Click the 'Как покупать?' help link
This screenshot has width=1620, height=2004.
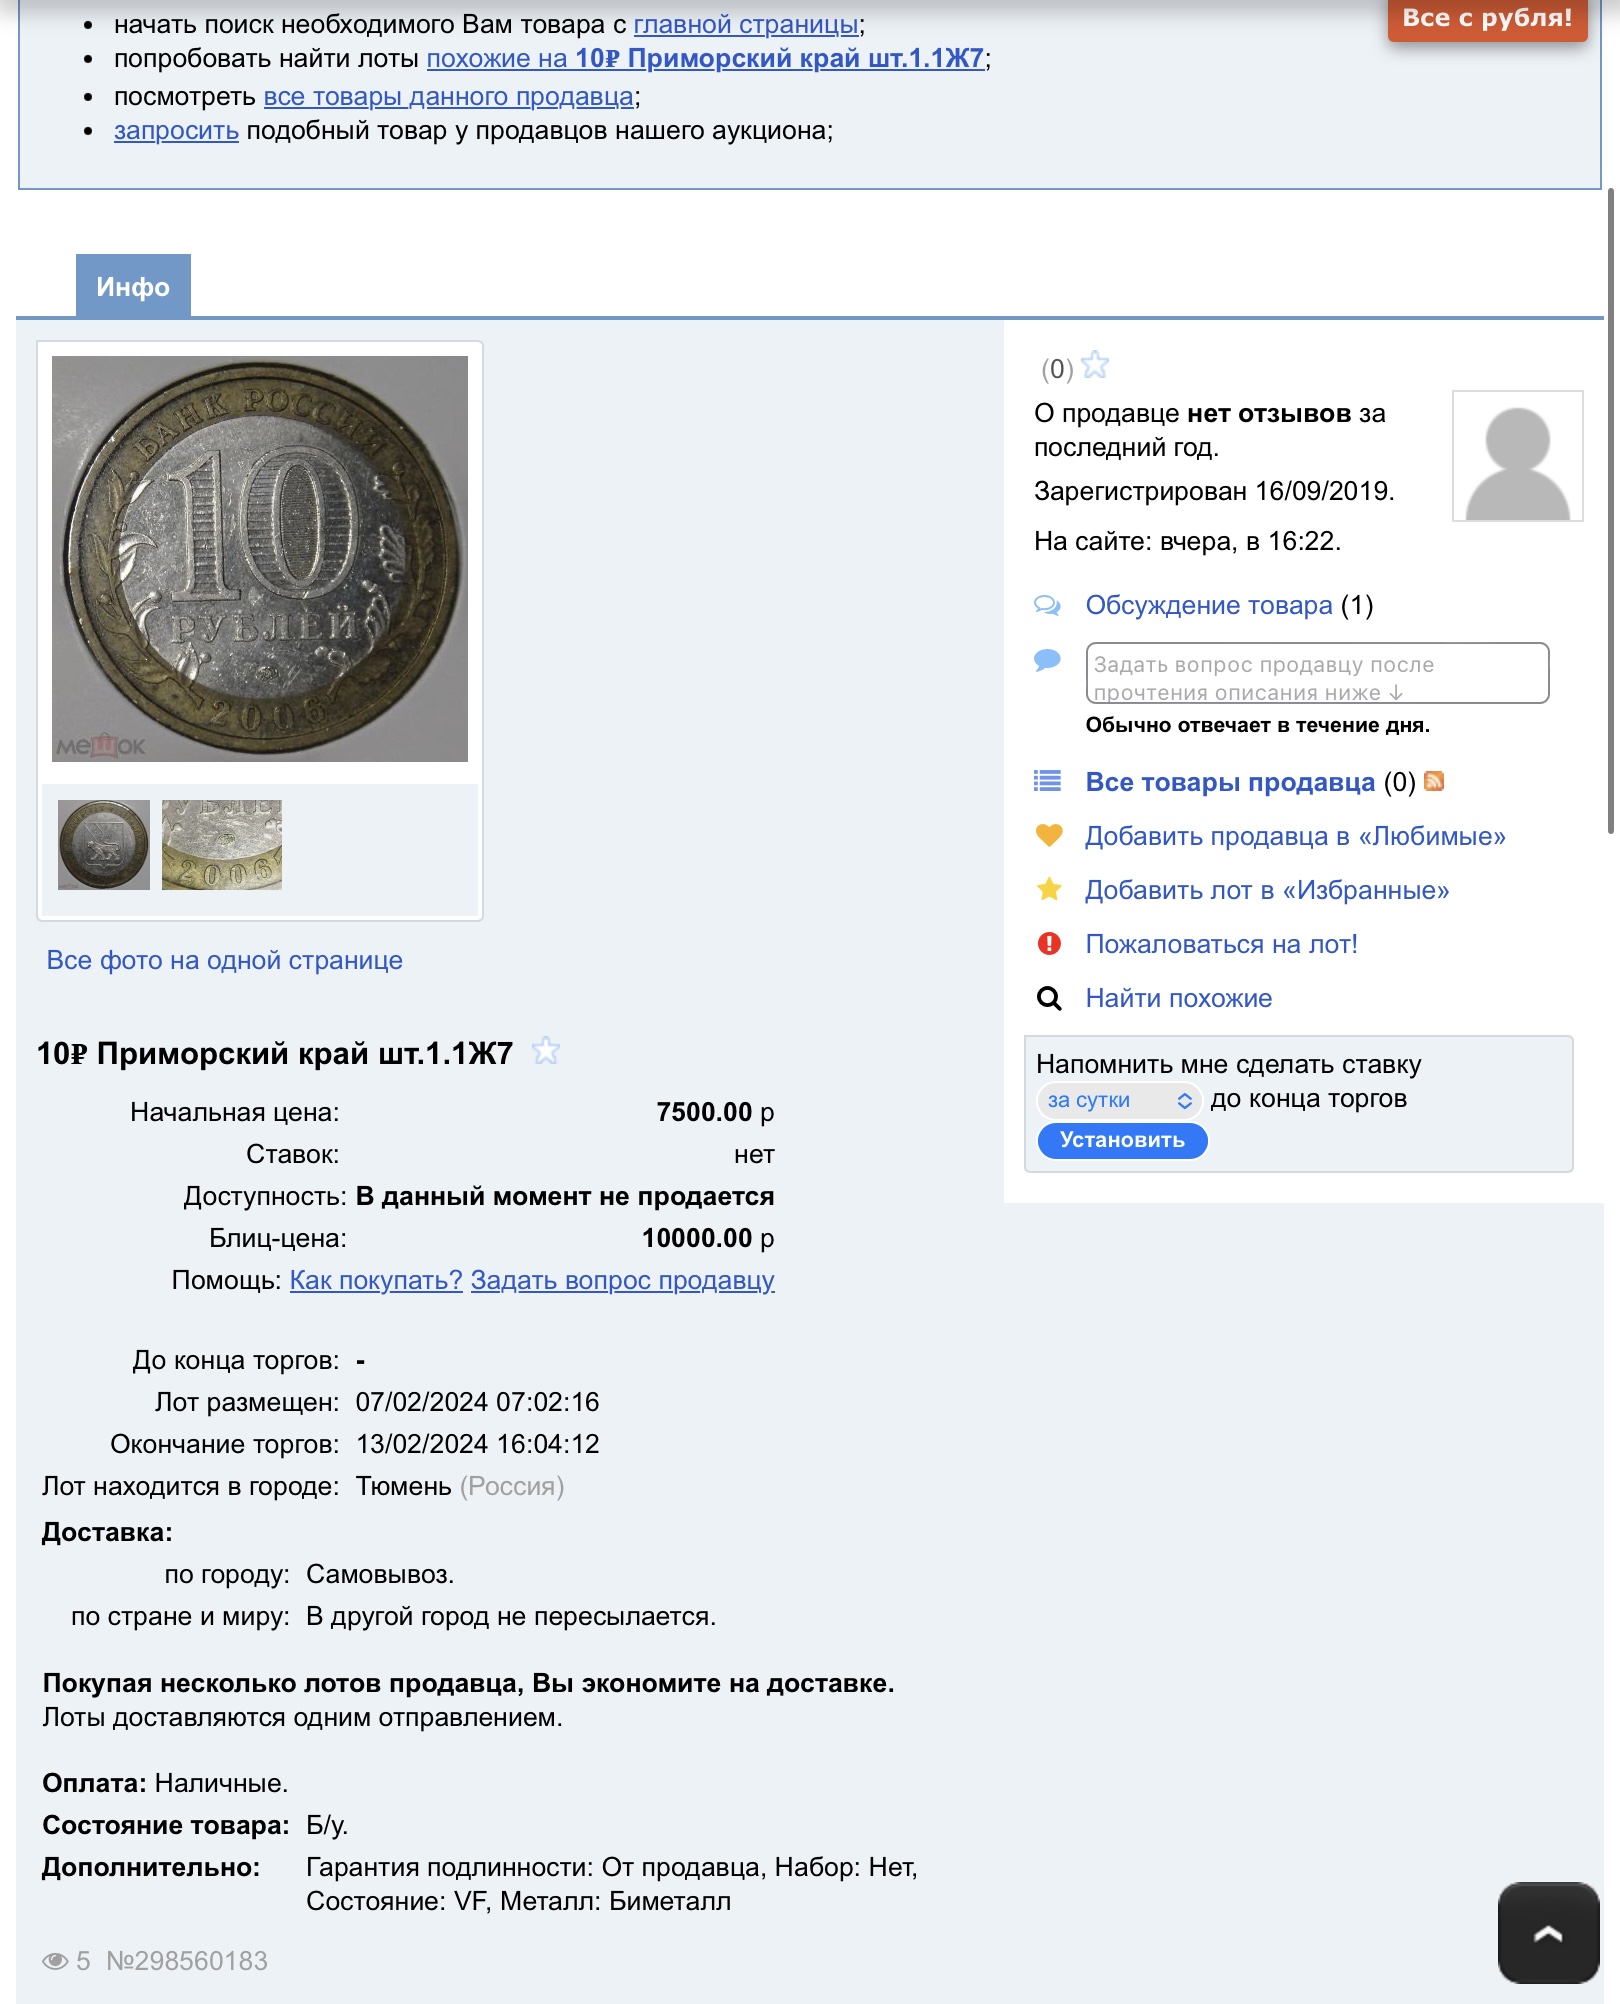click(376, 1280)
